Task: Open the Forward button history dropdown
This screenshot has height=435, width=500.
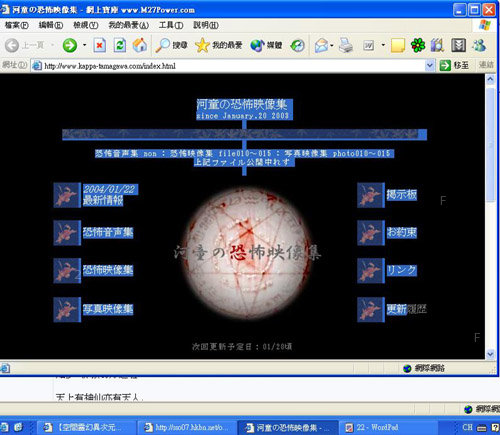Action: (x=84, y=45)
